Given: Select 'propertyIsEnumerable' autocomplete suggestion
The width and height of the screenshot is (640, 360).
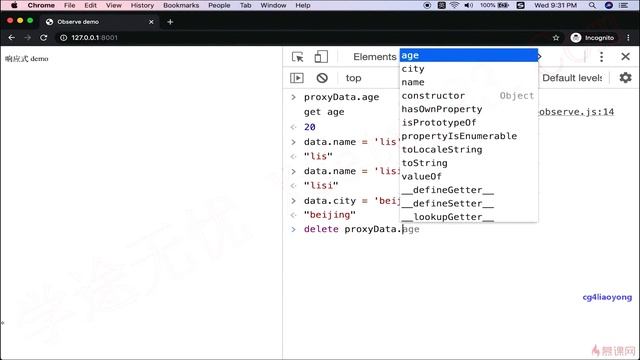Looking at the screenshot, I should click(469, 136).
